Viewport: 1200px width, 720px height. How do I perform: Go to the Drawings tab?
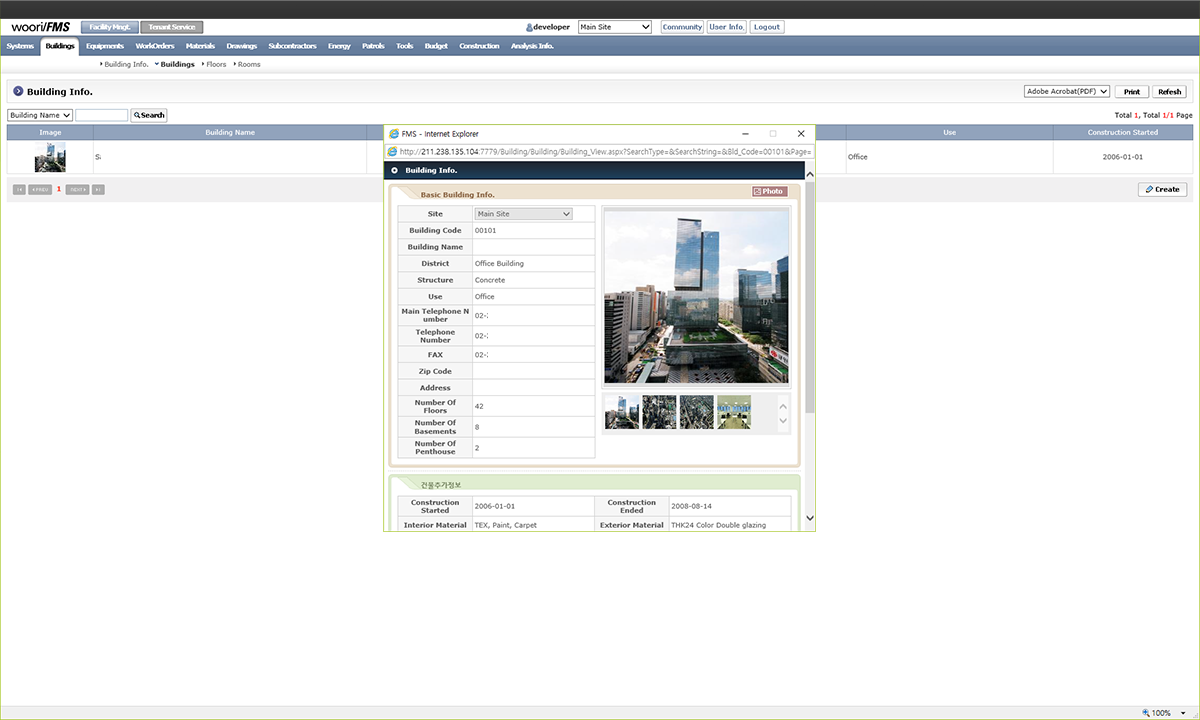pos(242,46)
